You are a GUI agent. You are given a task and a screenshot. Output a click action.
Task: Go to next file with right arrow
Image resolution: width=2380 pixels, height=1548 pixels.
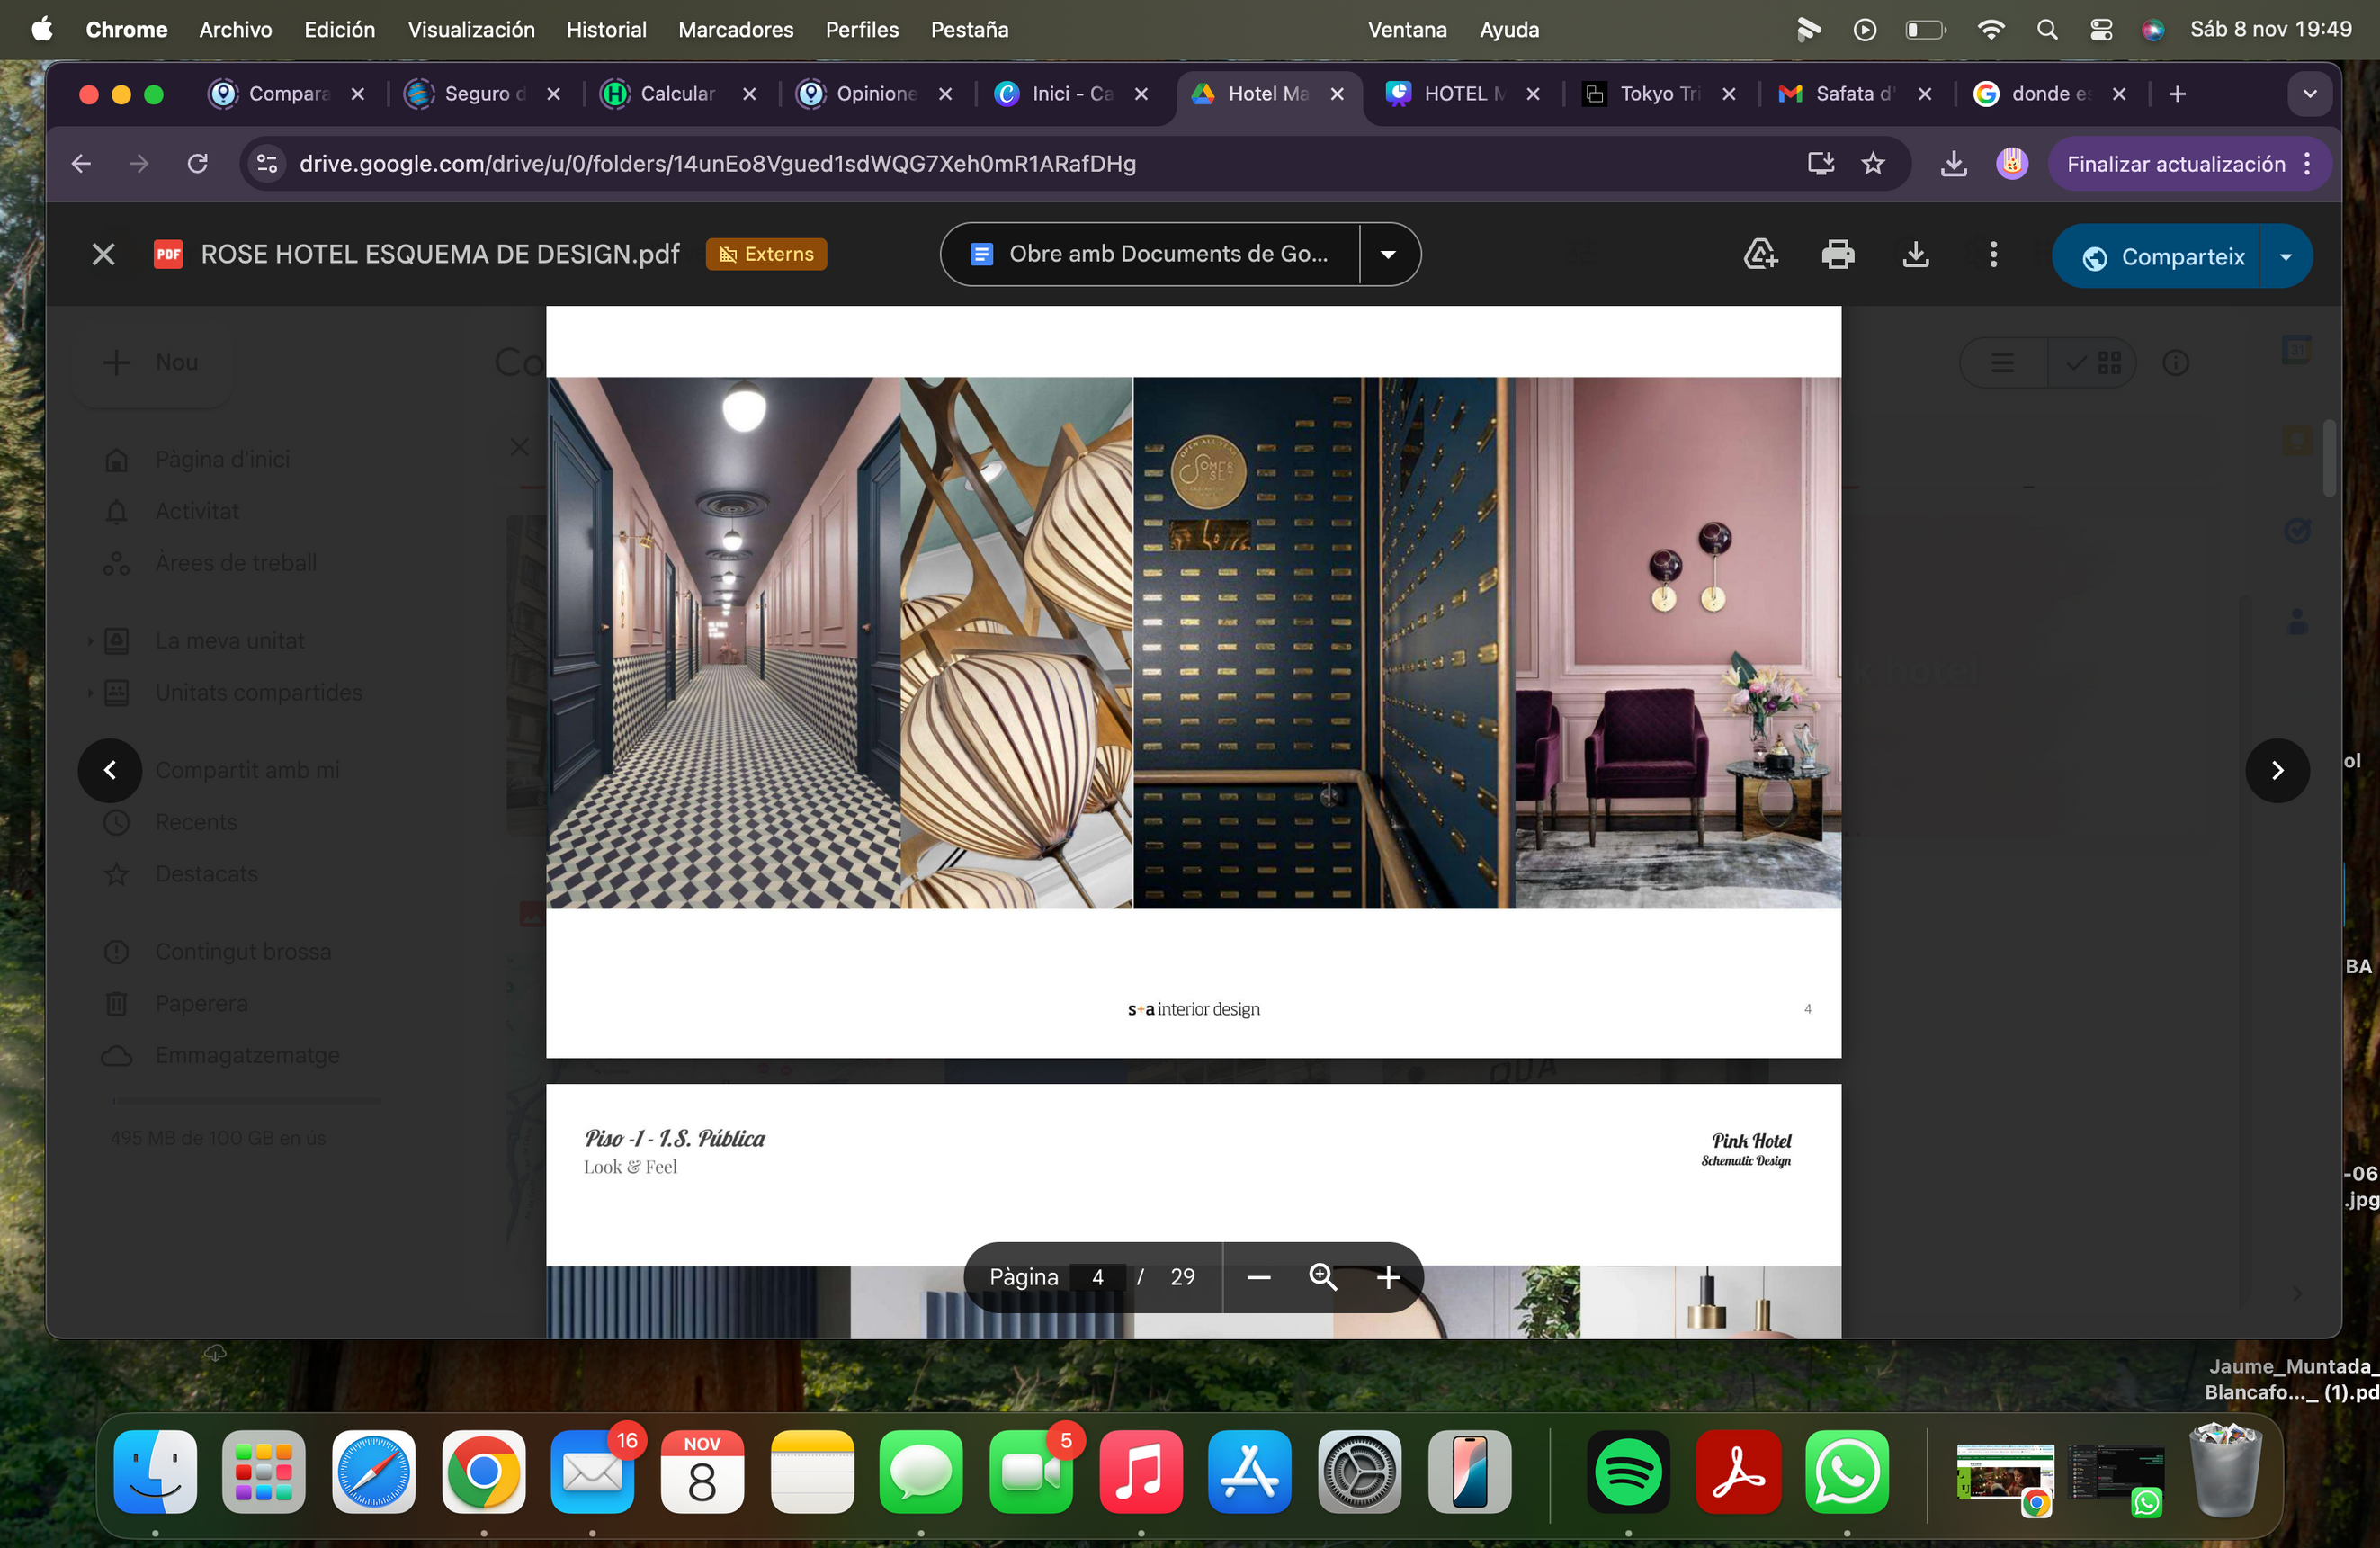tap(2277, 770)
